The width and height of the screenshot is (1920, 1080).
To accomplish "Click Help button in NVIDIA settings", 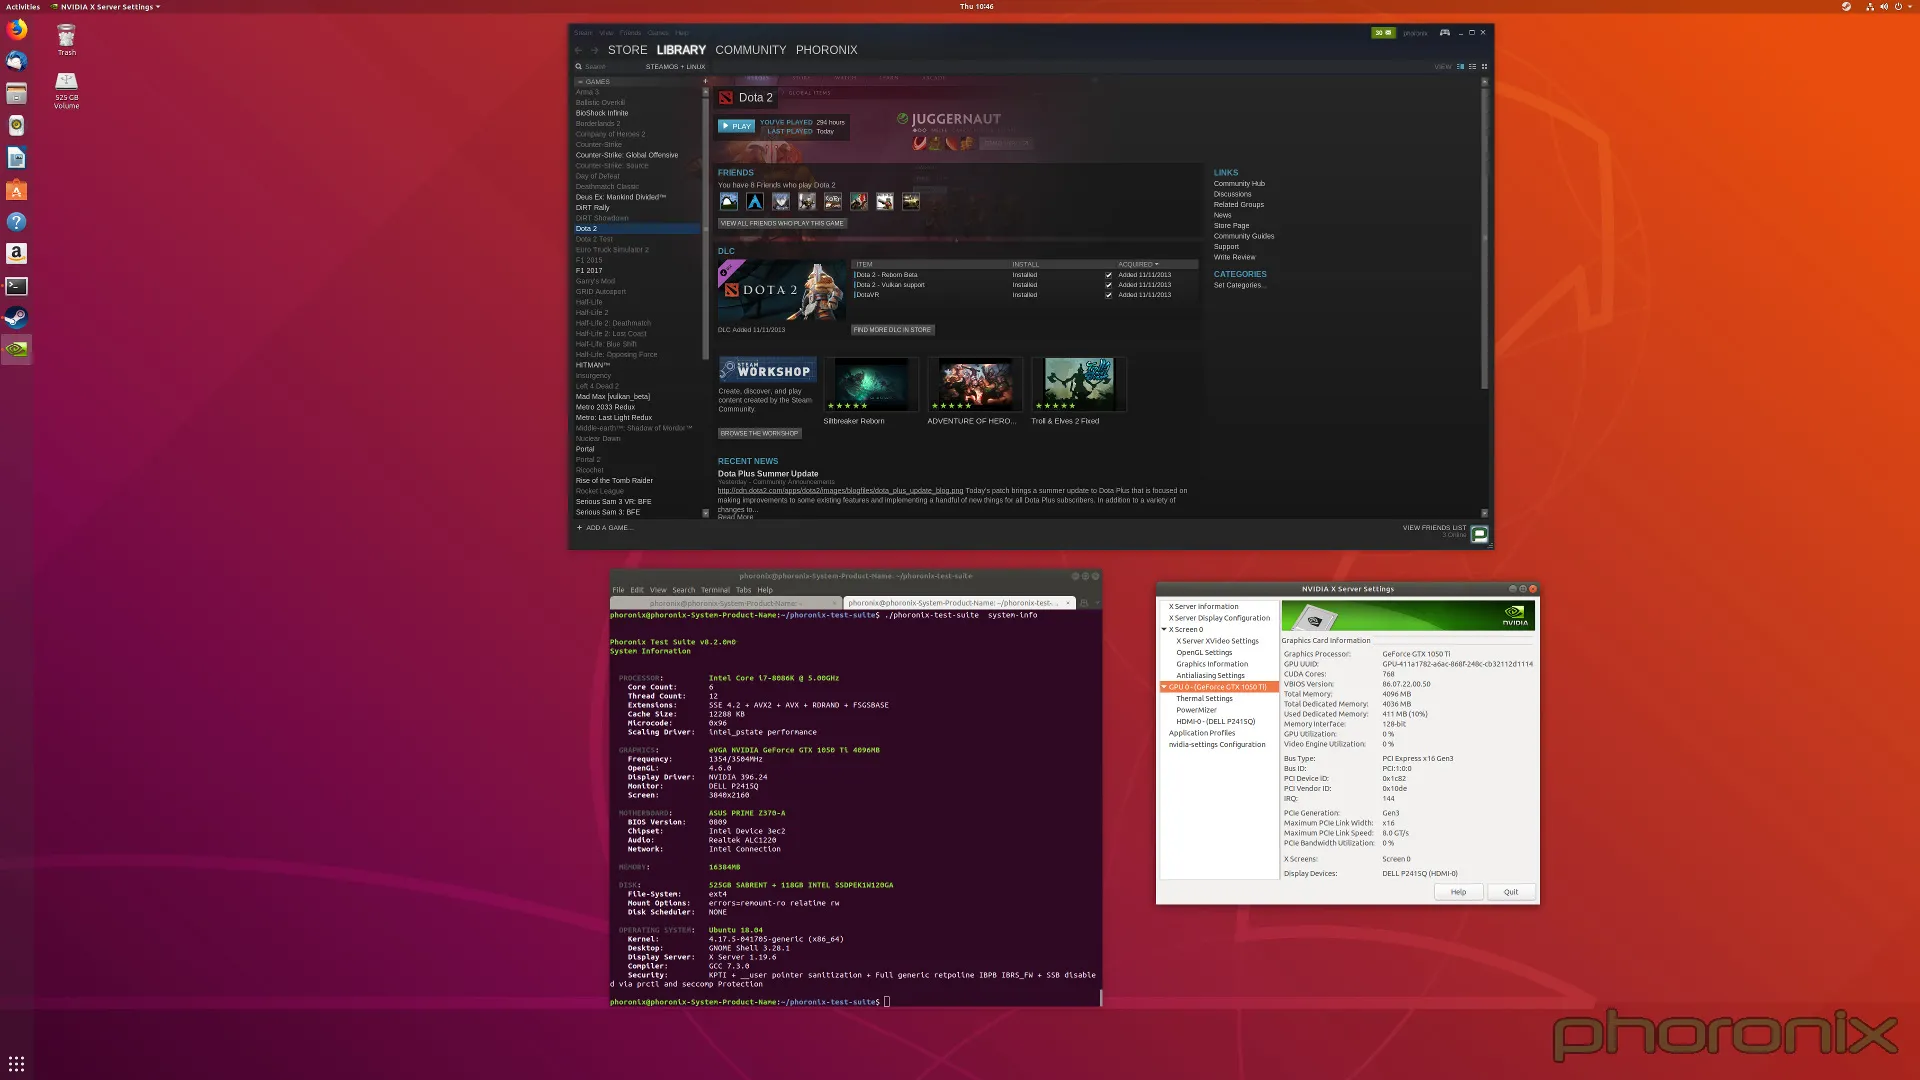I will tap(1458, 892).
